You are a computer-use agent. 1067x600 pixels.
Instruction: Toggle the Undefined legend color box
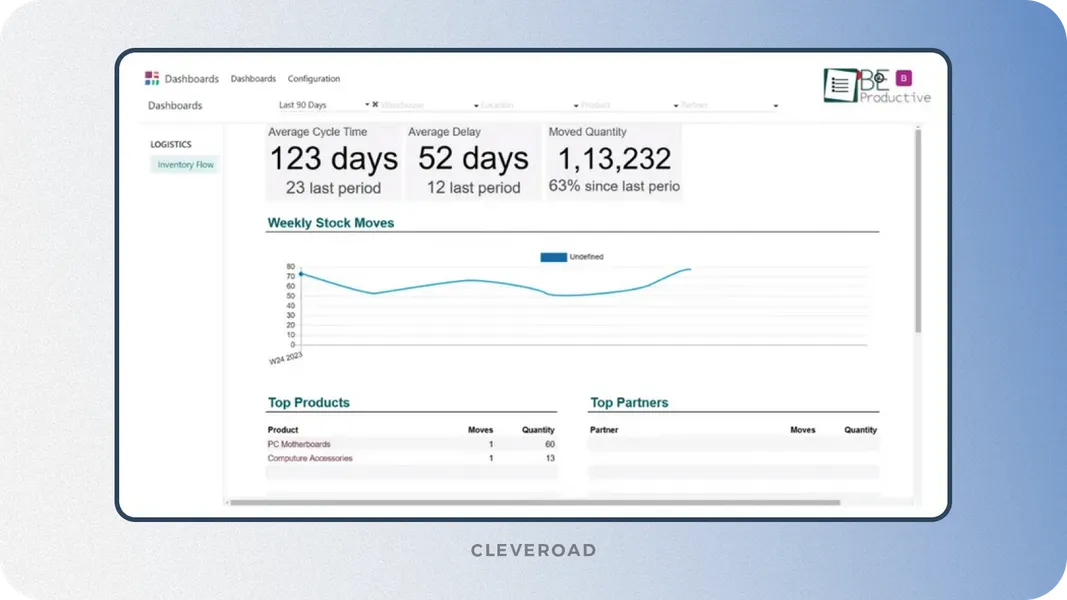pos(553,257)
